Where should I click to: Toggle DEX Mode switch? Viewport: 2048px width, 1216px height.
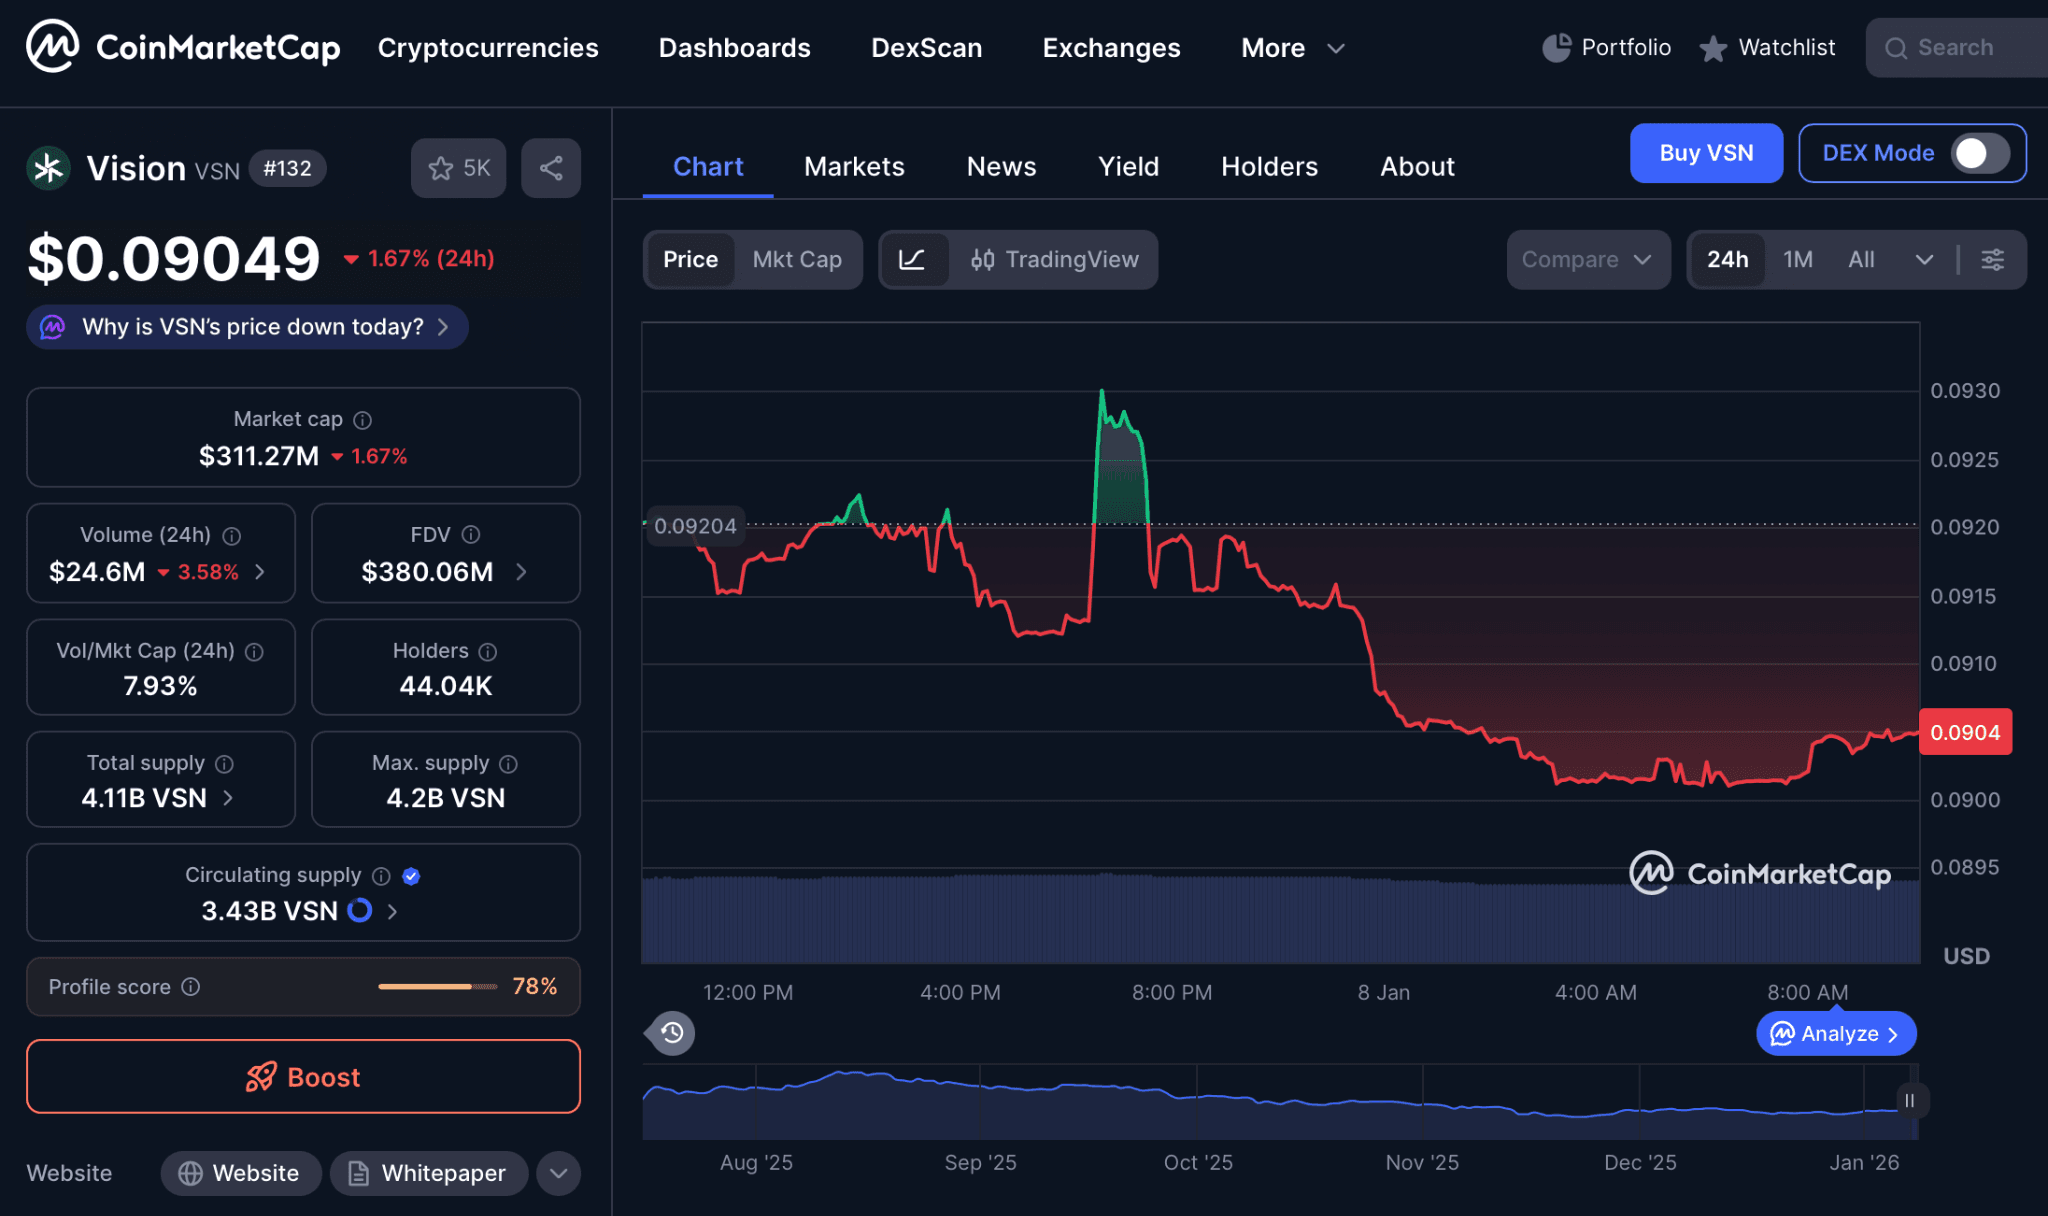pyautogui.click(x=1978, y=153)
